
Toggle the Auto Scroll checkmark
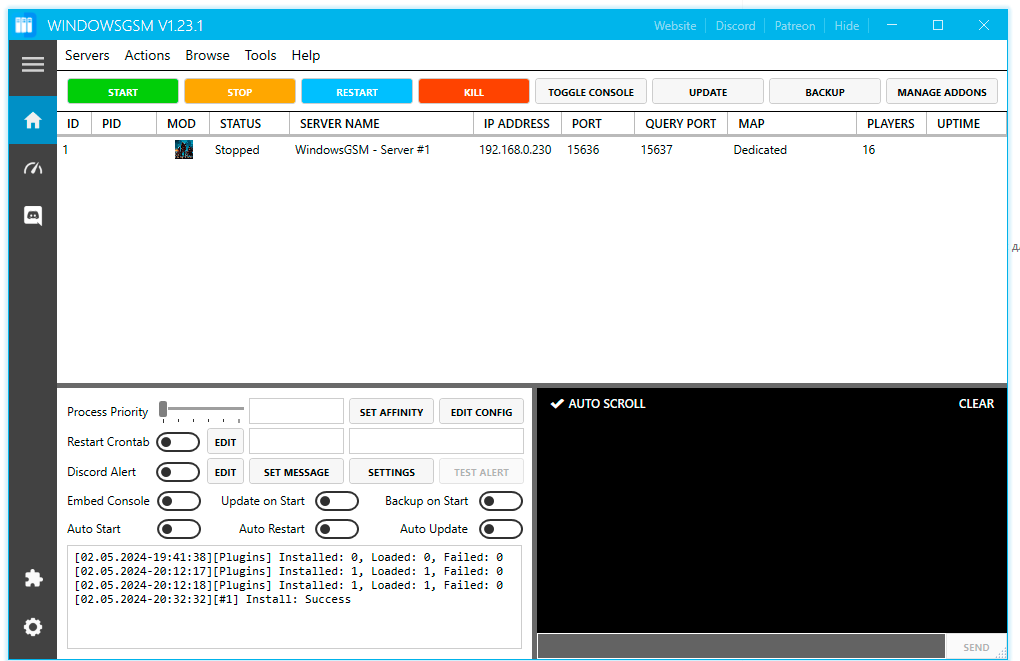[557, 403]
